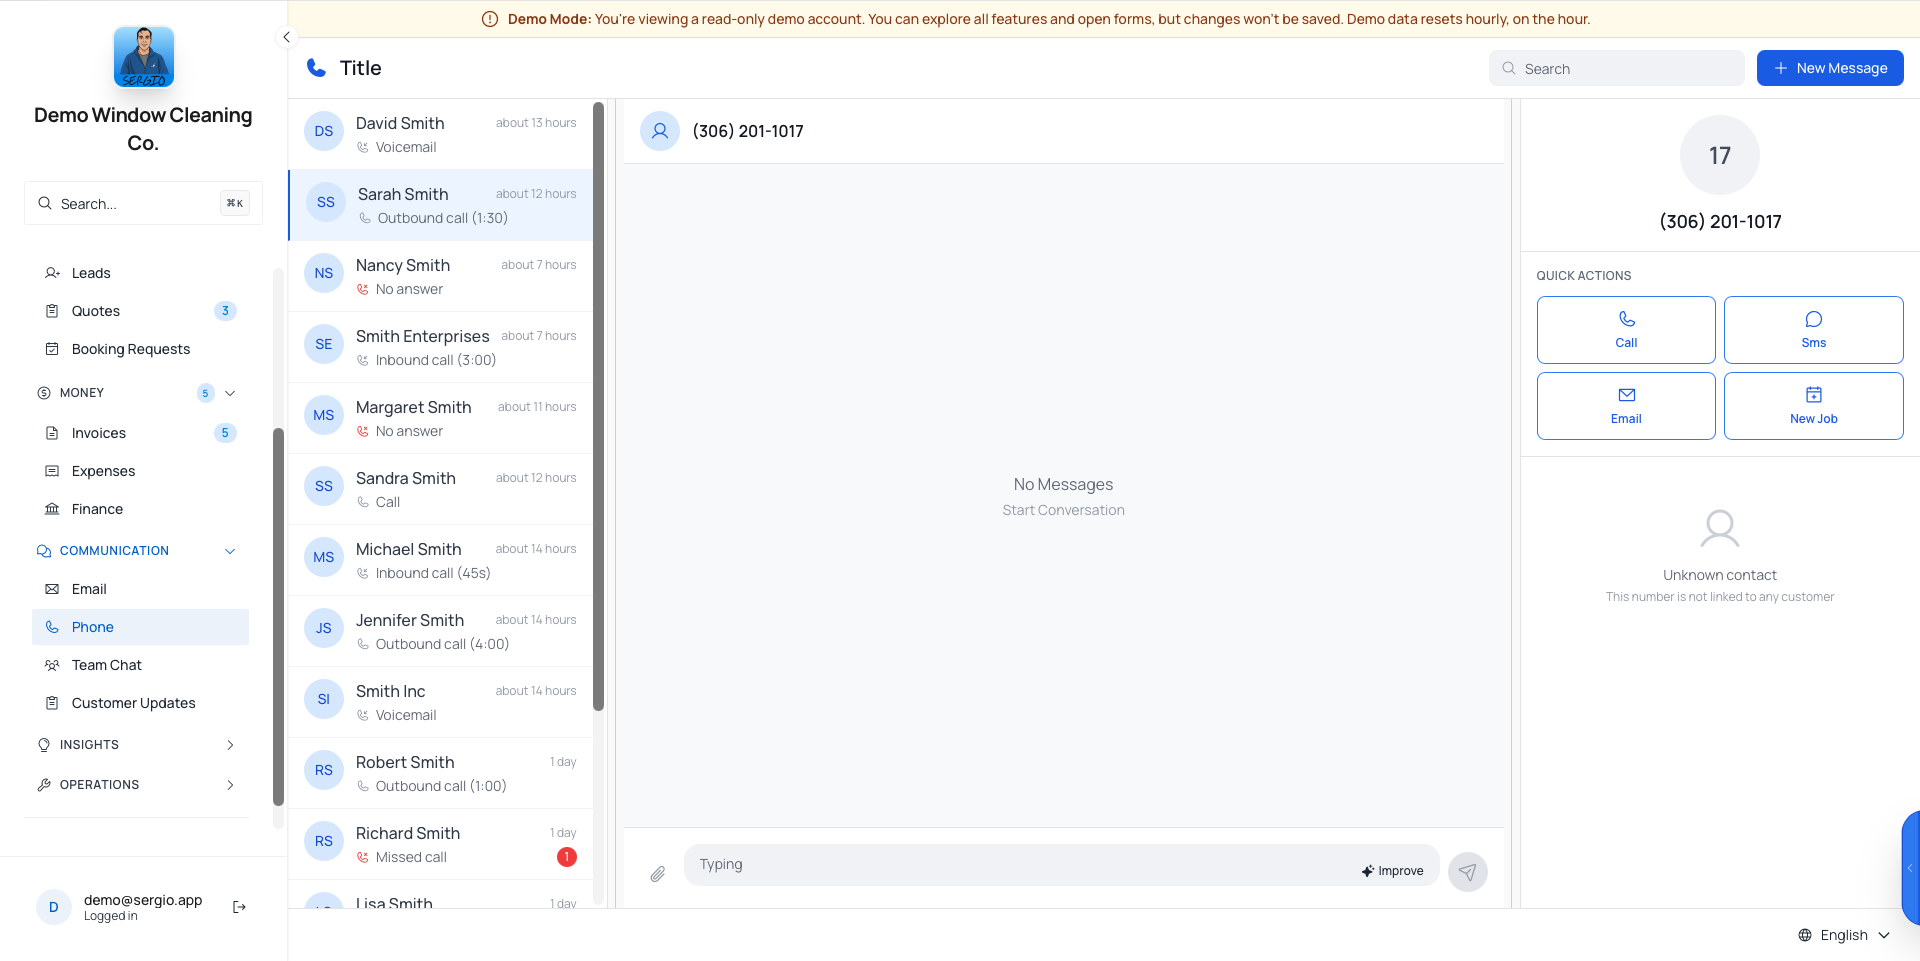Click the logout icon next to demo@sergio.app
1920x961 pixels.
239,907
